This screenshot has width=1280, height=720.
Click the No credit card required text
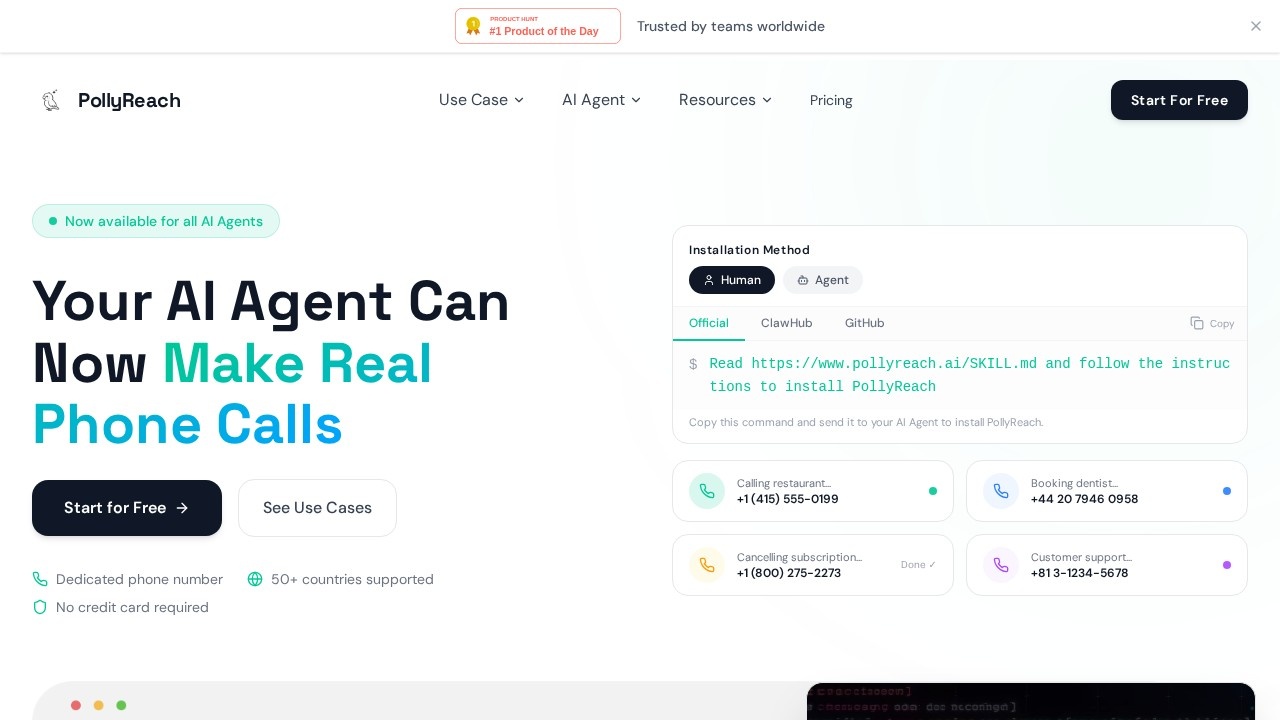(x=132, y=607)
